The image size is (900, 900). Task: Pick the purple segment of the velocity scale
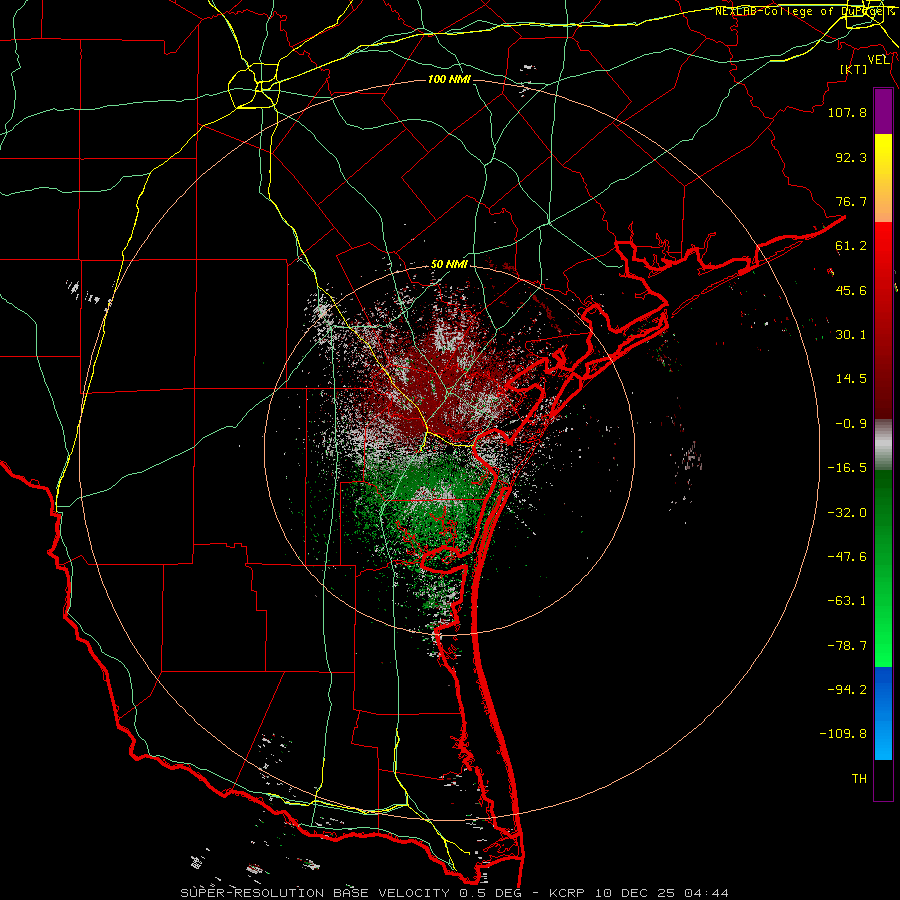point(883,111)
